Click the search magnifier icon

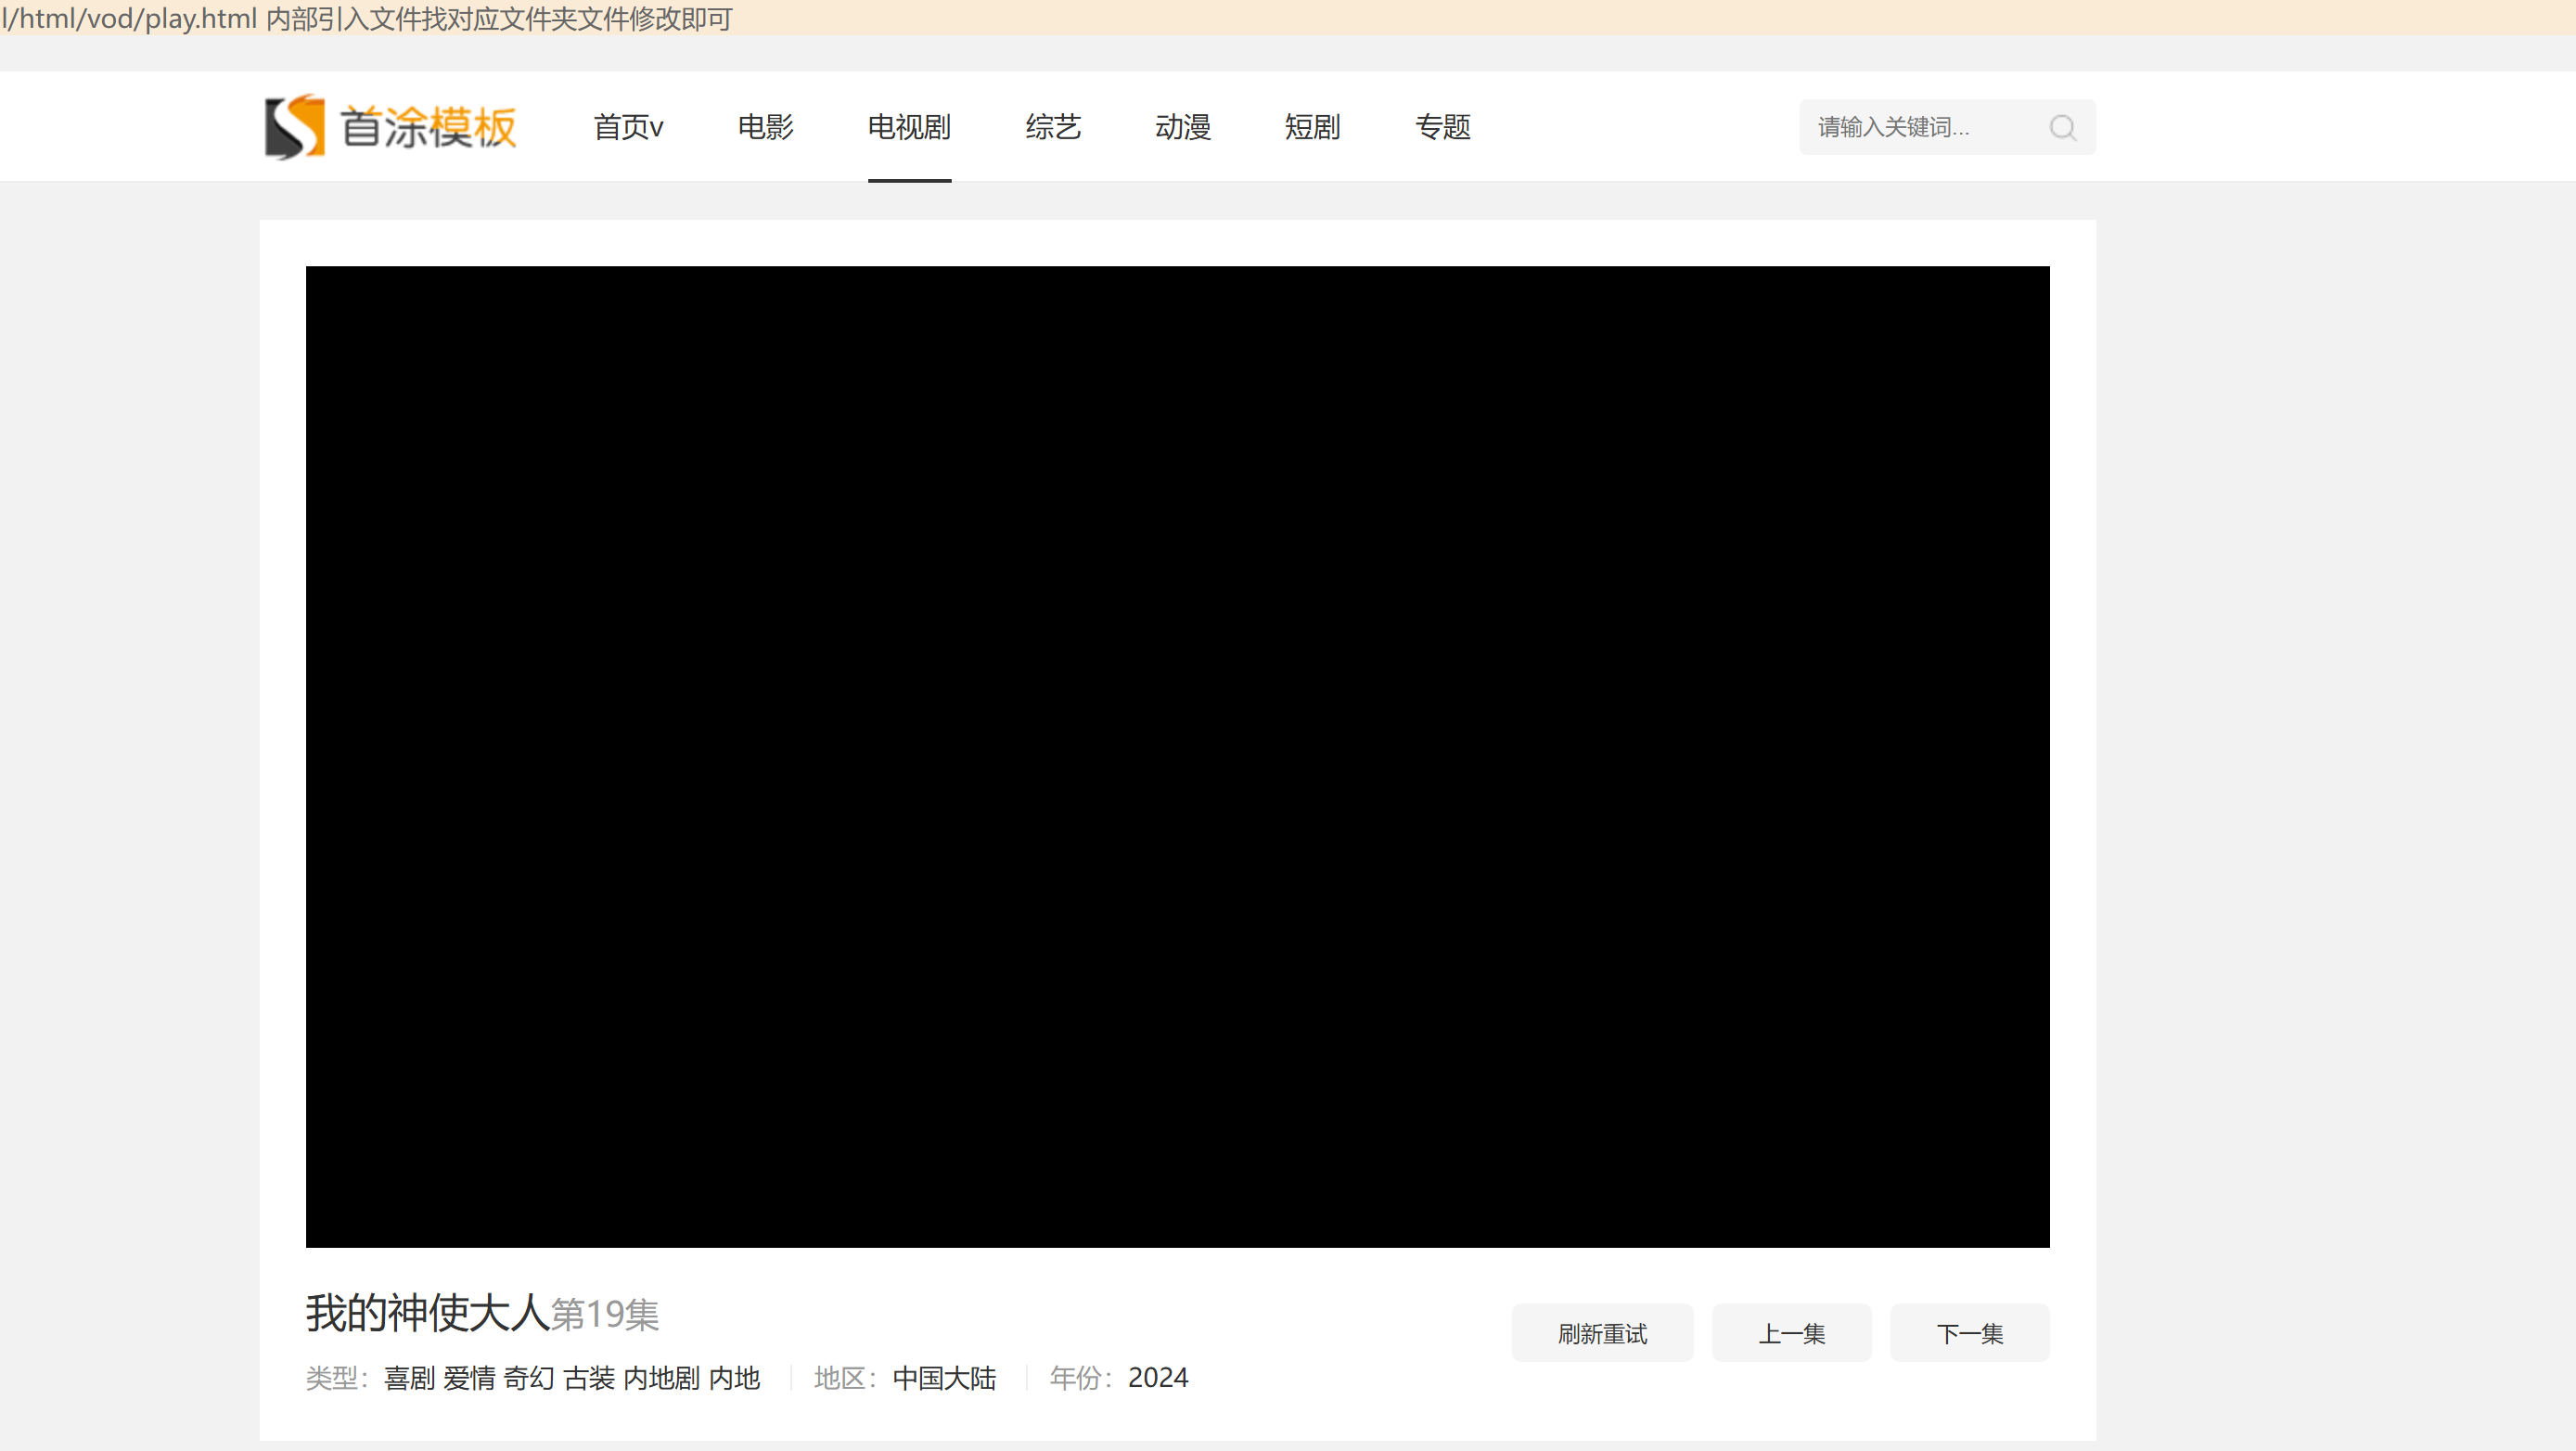point(2062,127)
